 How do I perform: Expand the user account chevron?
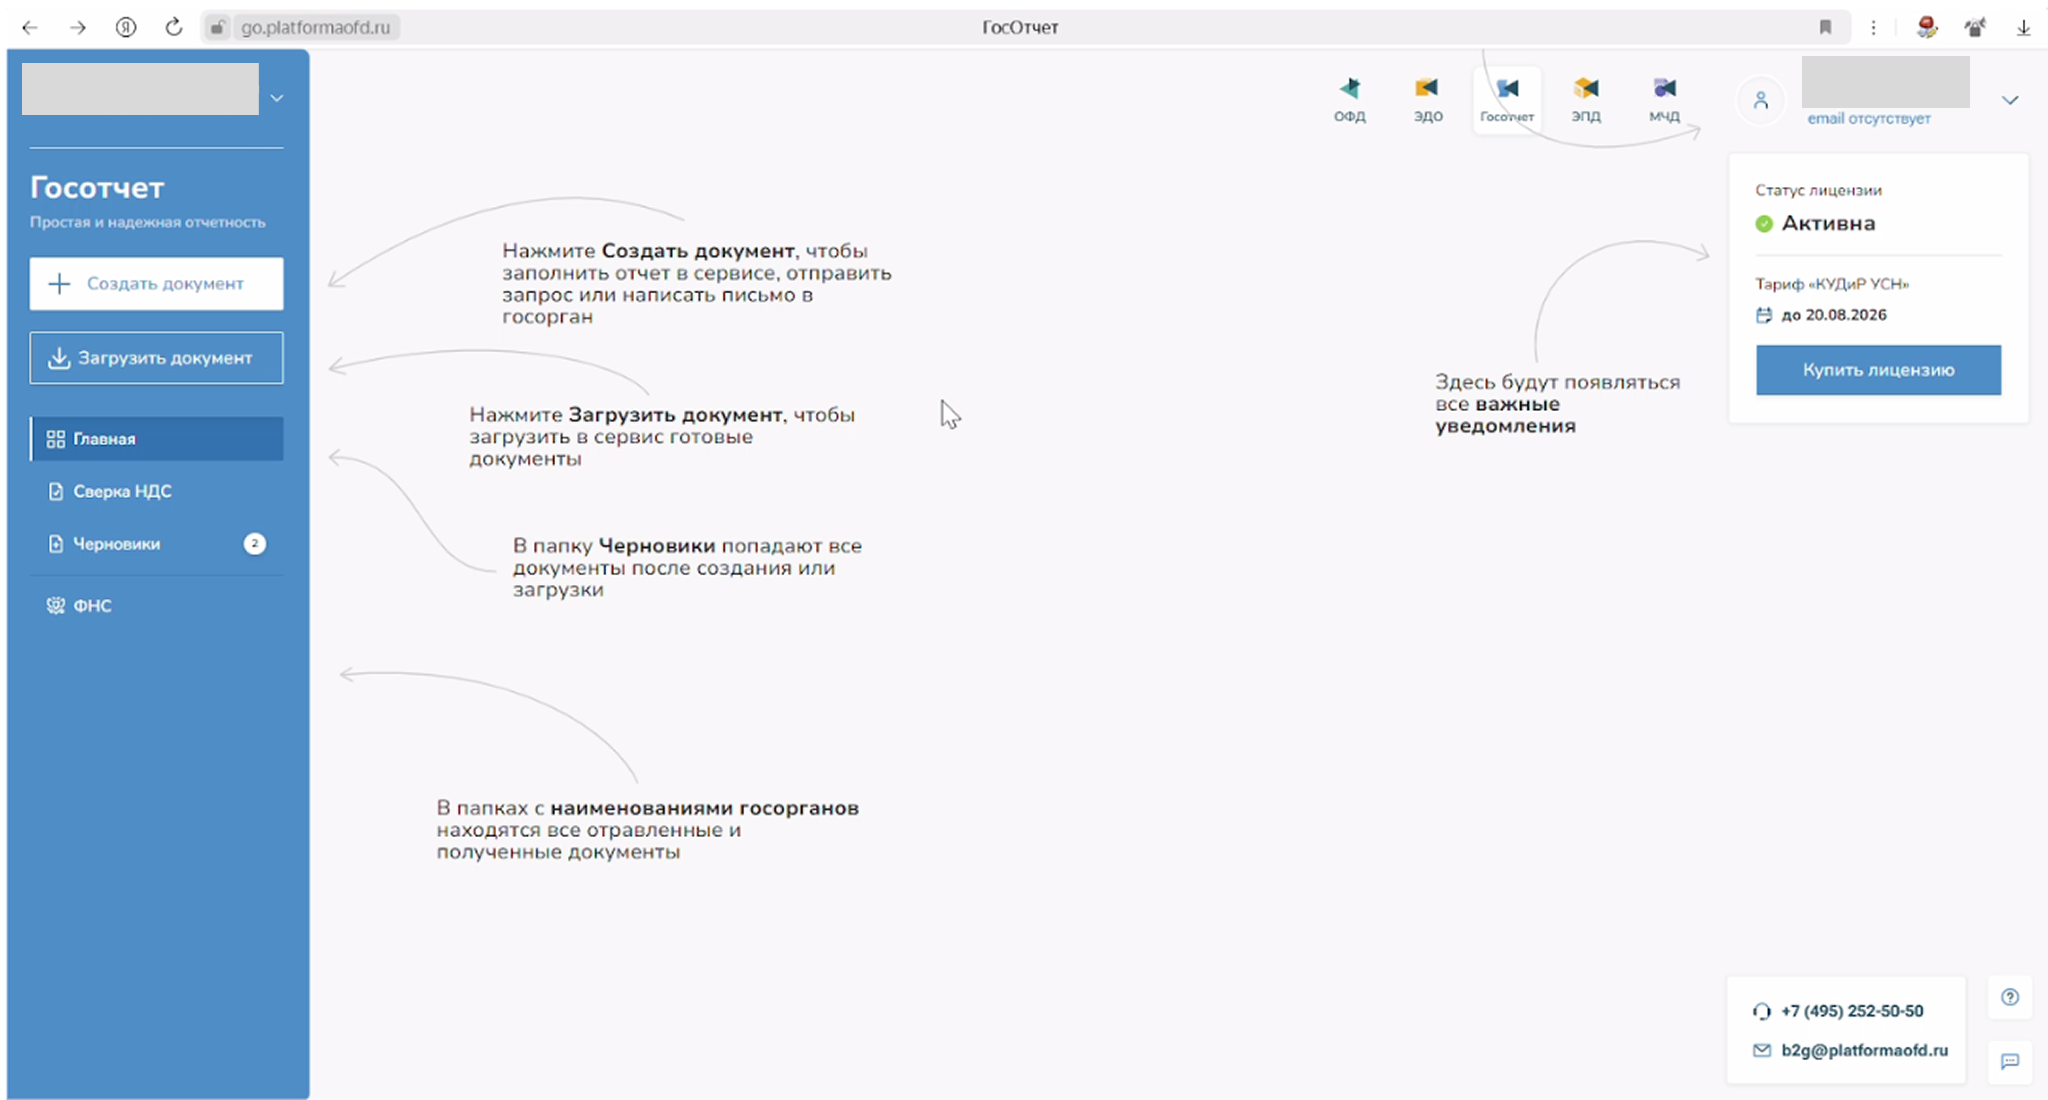2010,100
